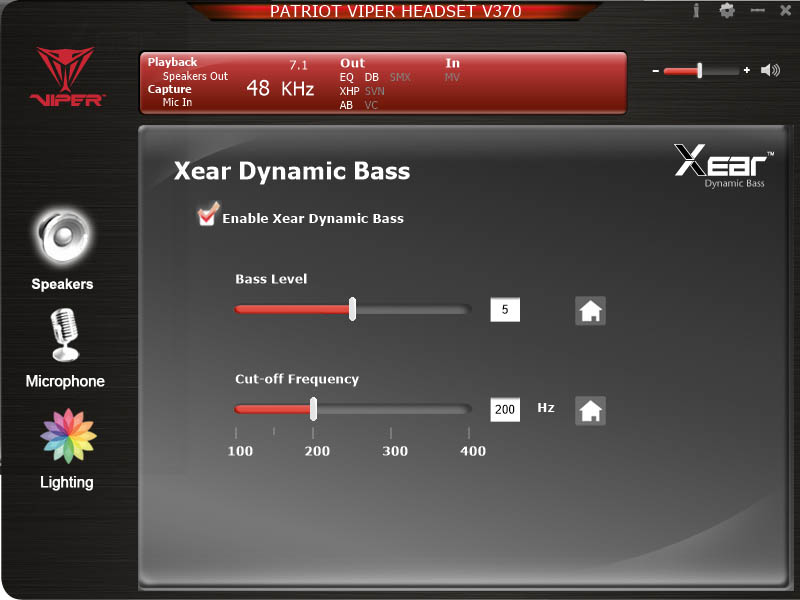Click the Cut-off Frequency label
The width and height of the screenshot is (800, 600).
297,379
